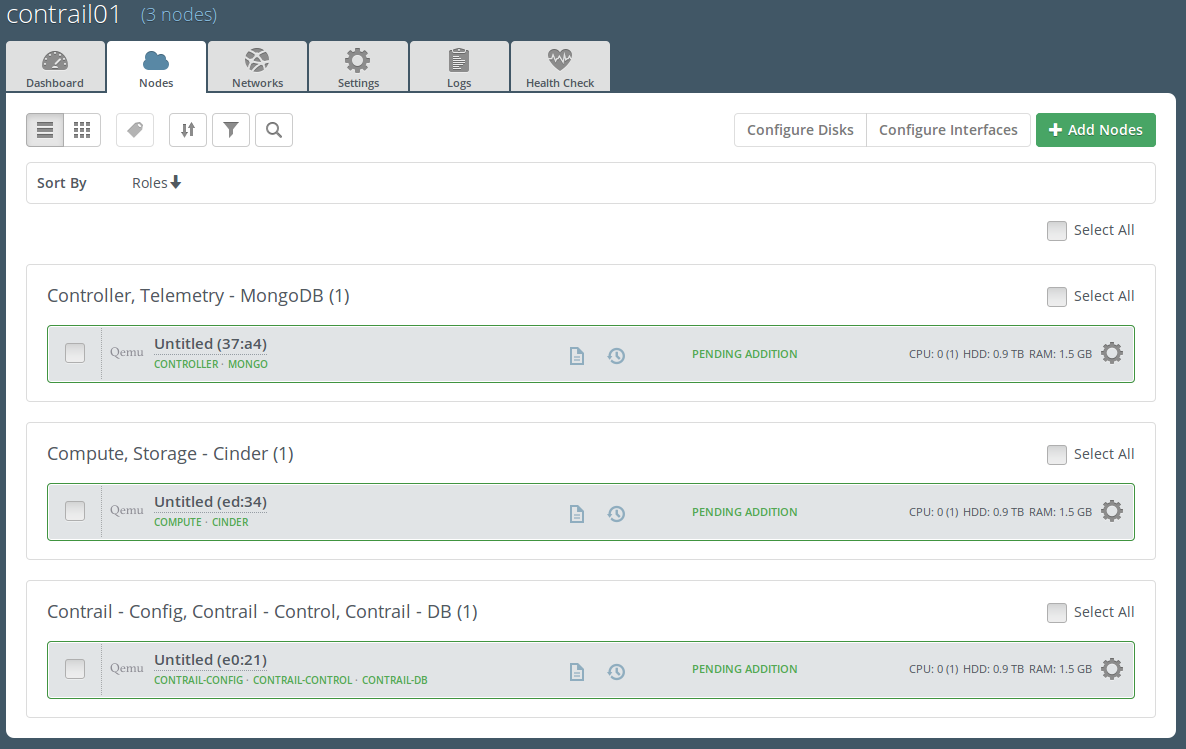1186x749 pixels.
Task: Tick checkbox for node Untitled (37:a4)
Action: 75,353
